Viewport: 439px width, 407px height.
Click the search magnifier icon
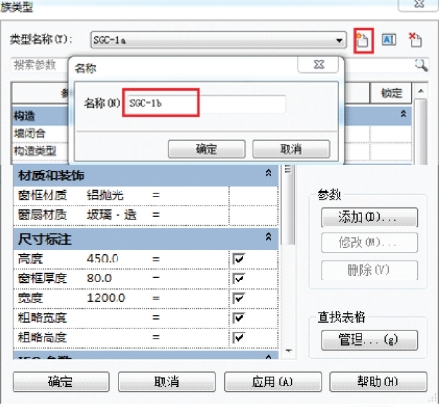pos(421,65)
